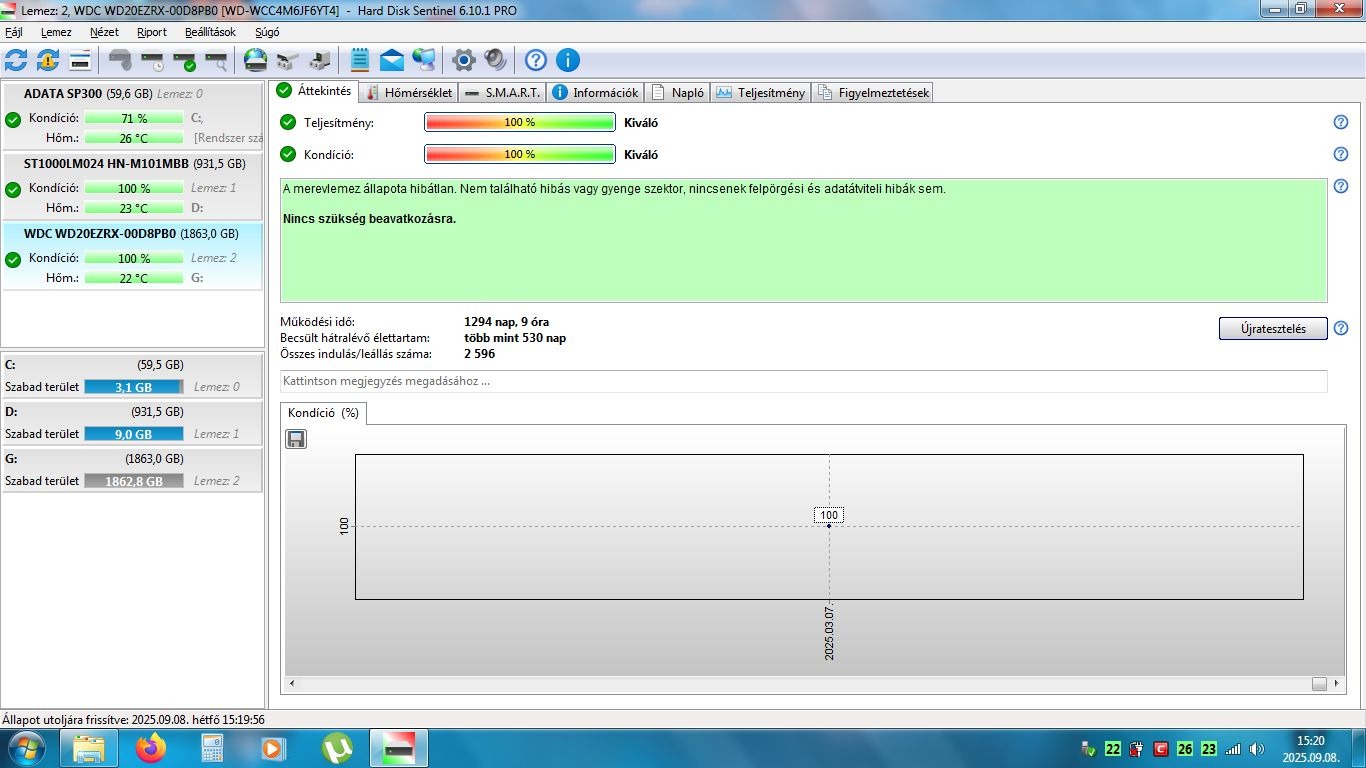Click the Kondíció 100 % bar in overview

pos(520,154)
